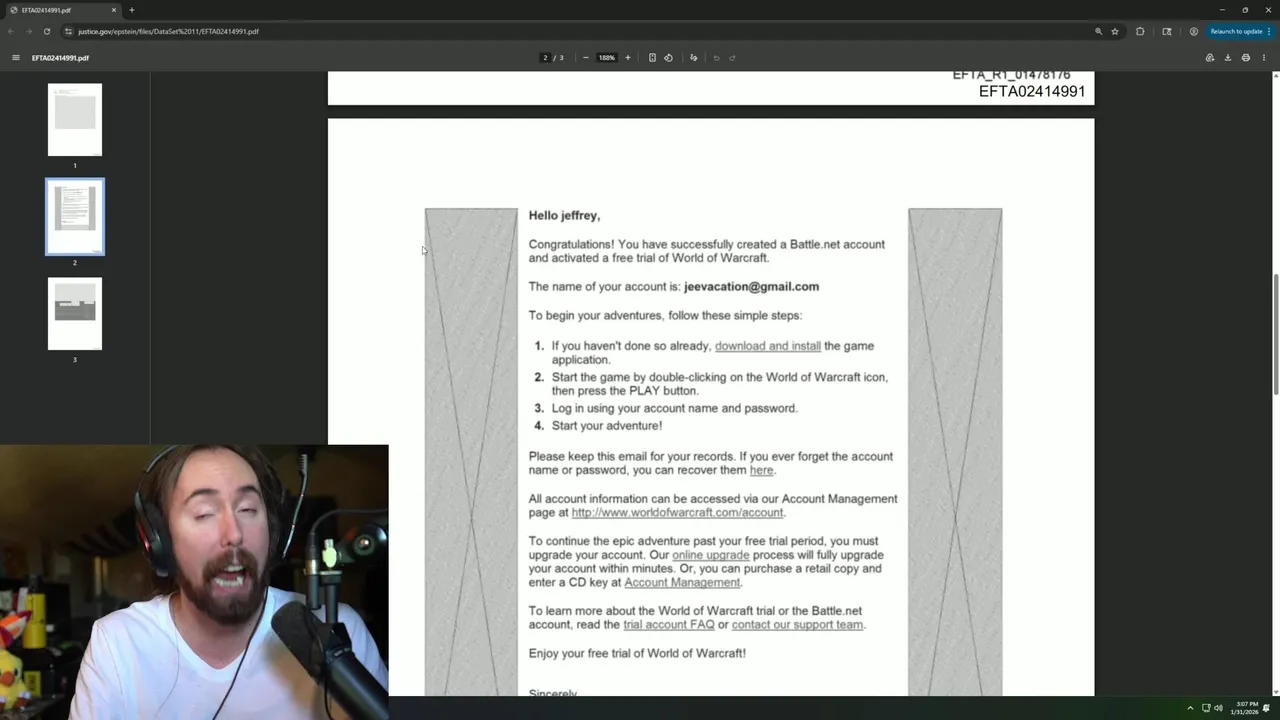This screenshot has height=720, width=1280.
Task: Open the 'Account Management' link
Action: pos(682,583)
